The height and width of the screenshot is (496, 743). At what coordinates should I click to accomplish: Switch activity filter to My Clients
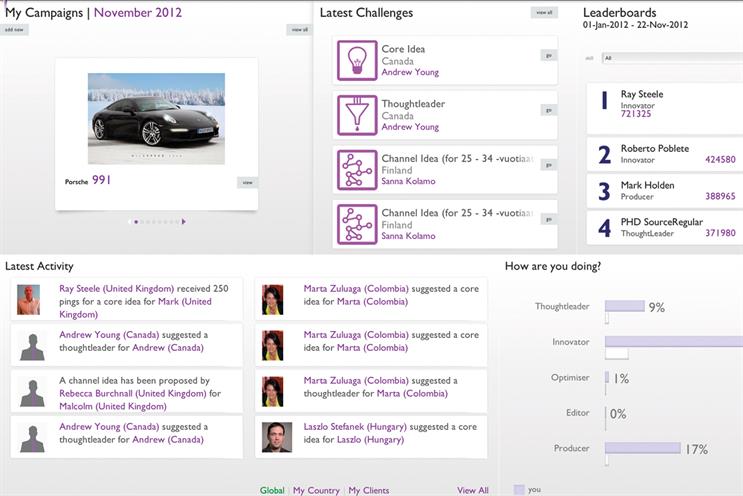pos(369,490)
